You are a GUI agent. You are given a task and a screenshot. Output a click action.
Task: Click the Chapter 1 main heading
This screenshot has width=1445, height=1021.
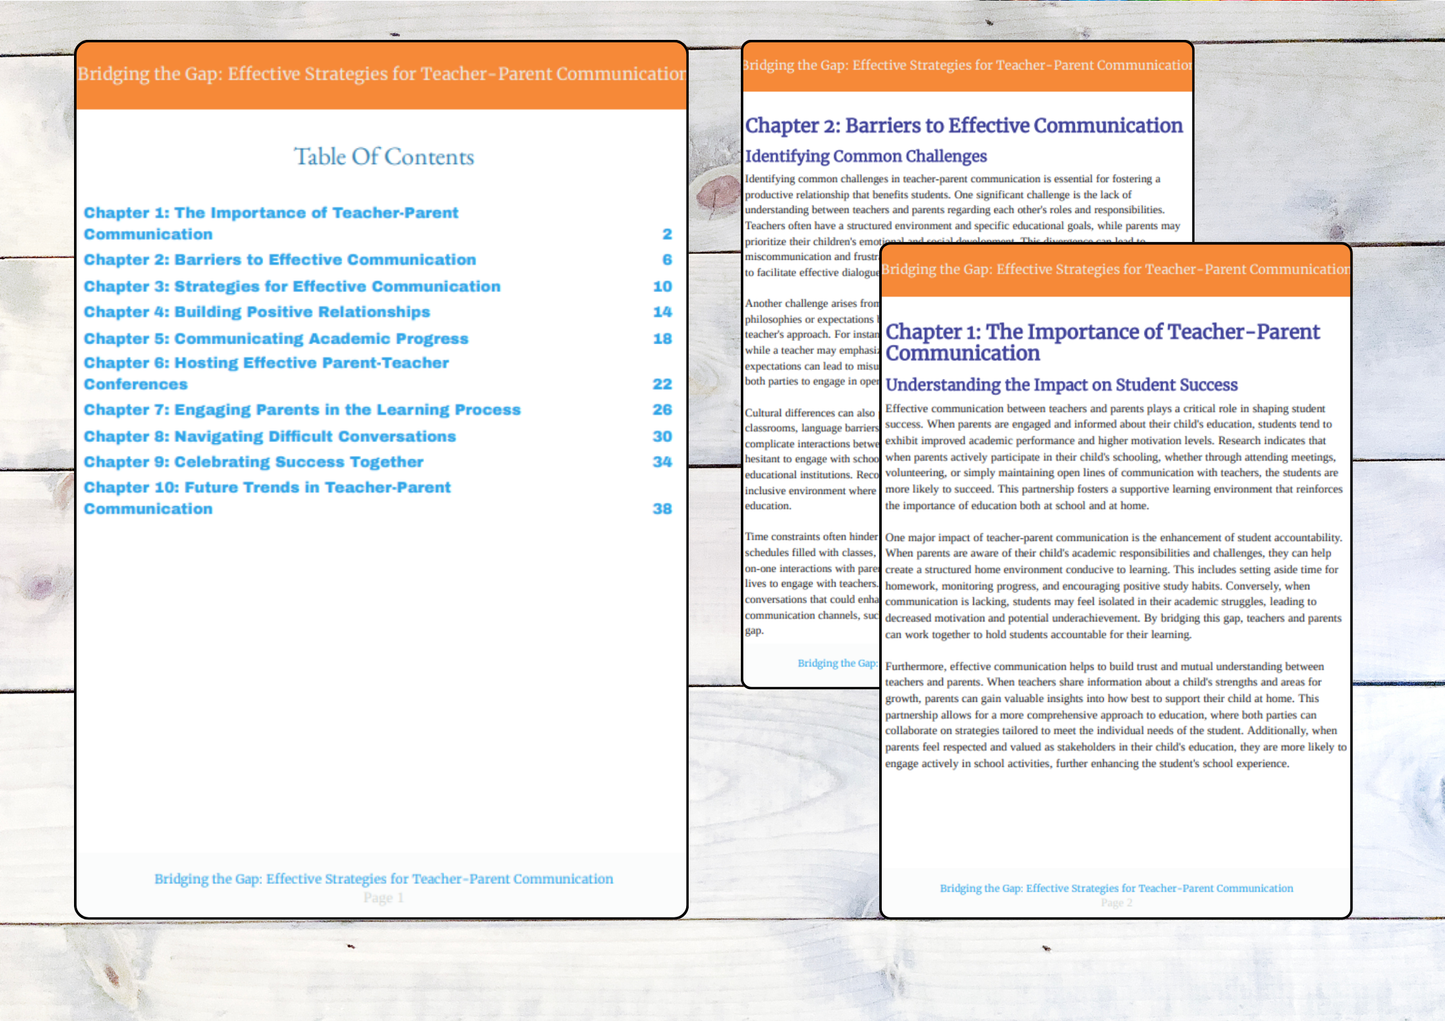(x=1103, y=342)
